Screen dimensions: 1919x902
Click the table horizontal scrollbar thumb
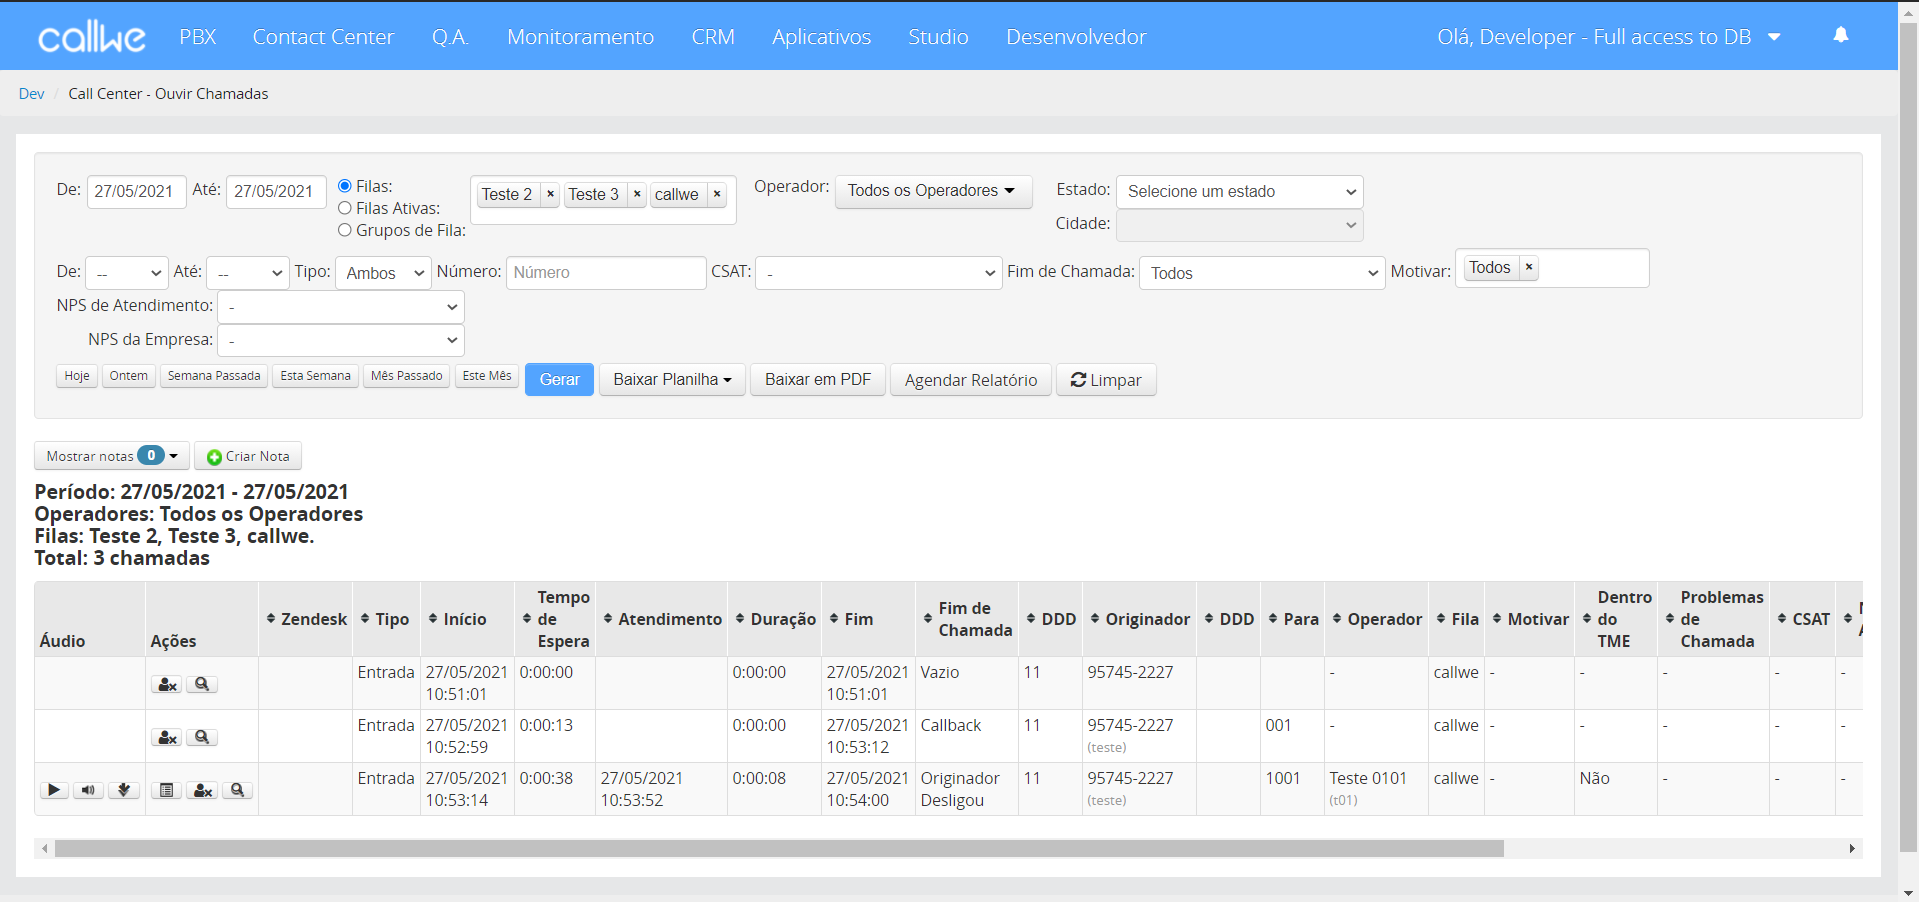coord(779,848)
